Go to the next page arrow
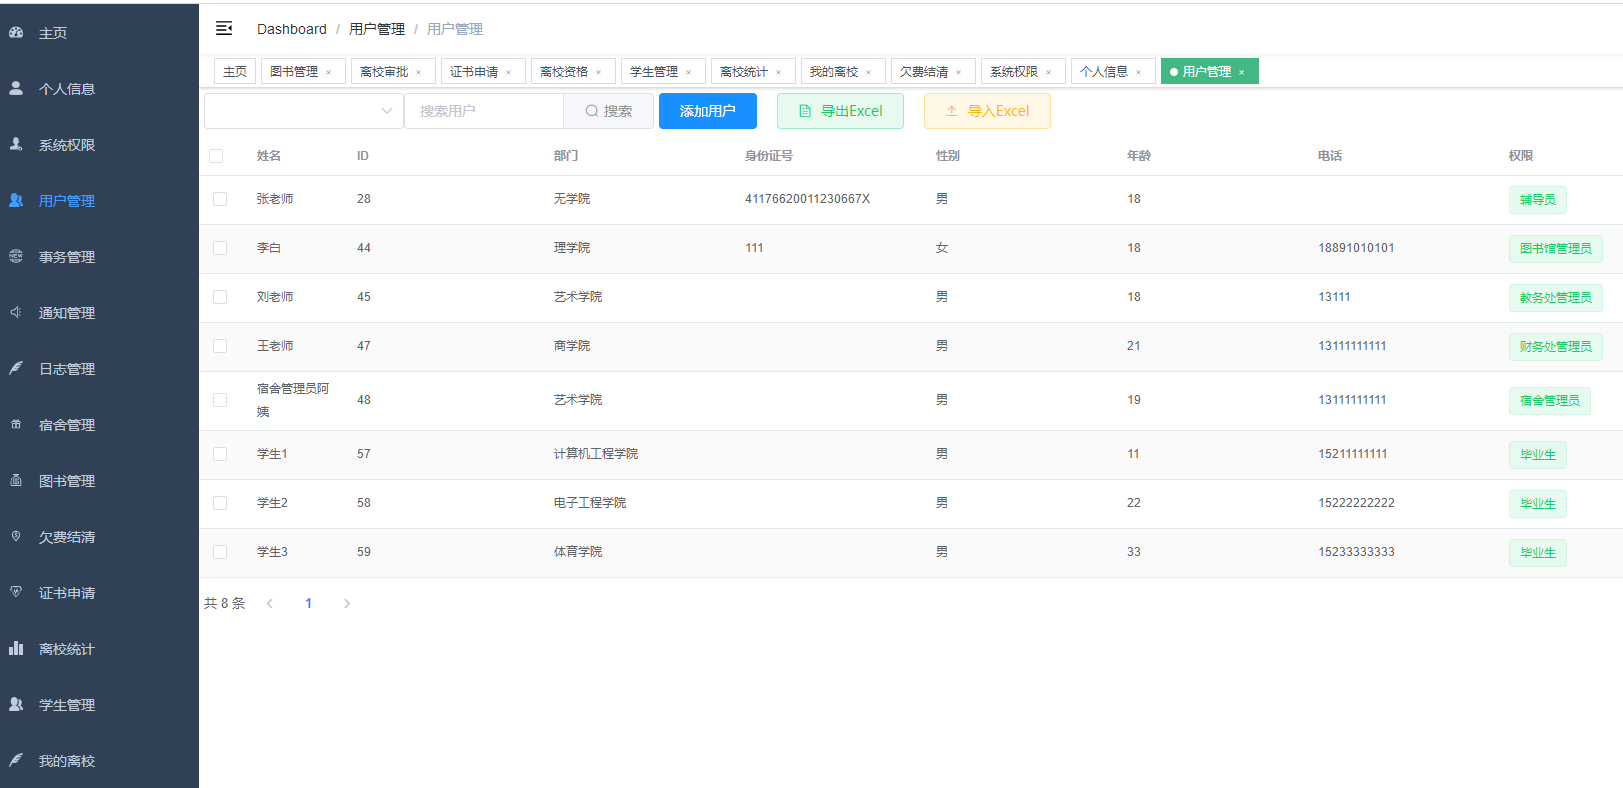 point(347,603)
